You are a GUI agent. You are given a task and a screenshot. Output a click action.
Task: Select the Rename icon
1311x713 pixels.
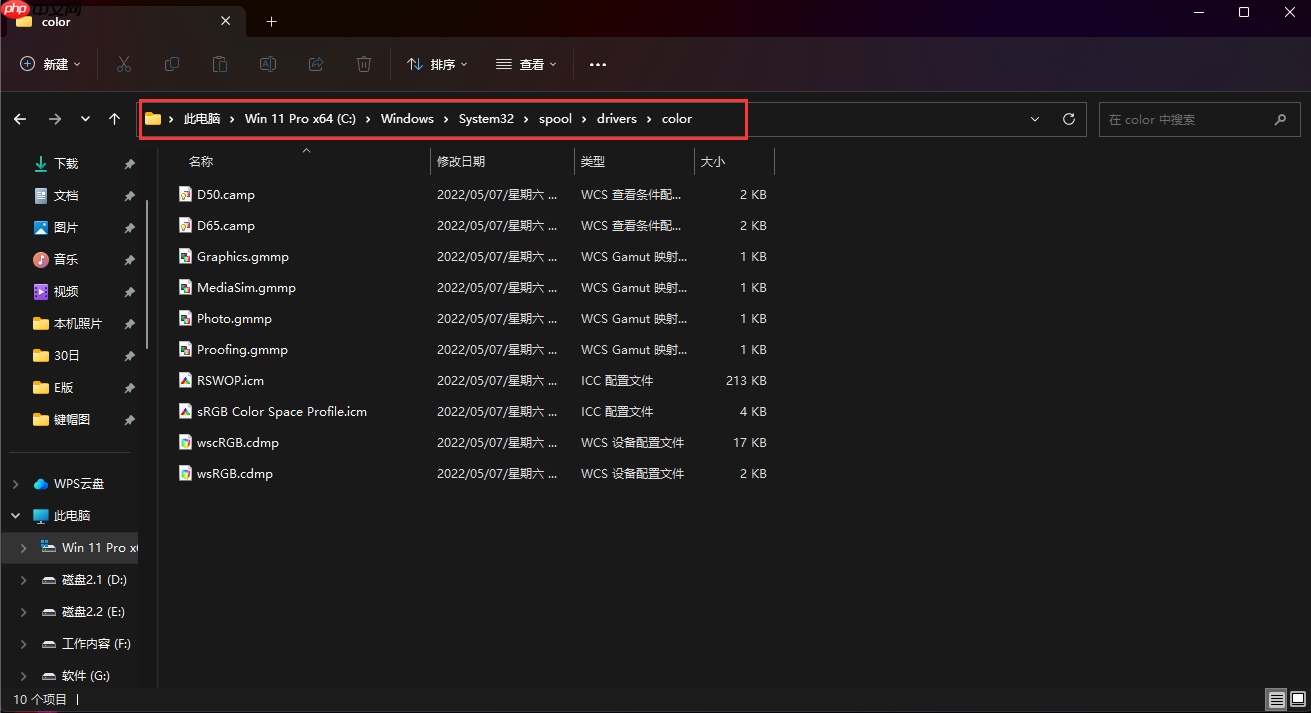[268, 64]
